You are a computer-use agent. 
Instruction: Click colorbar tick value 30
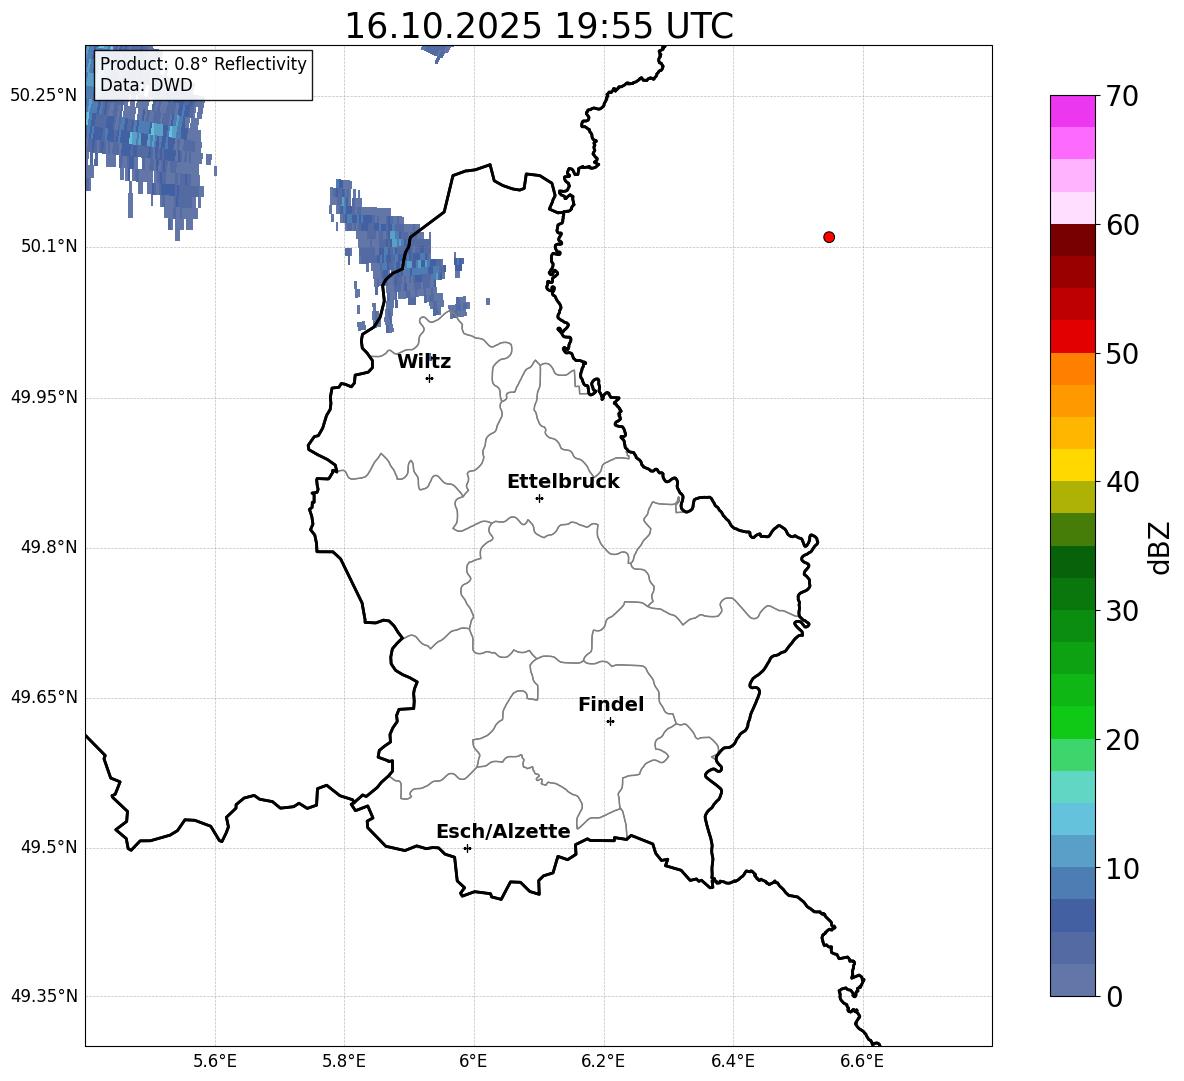coord(1122,611)
